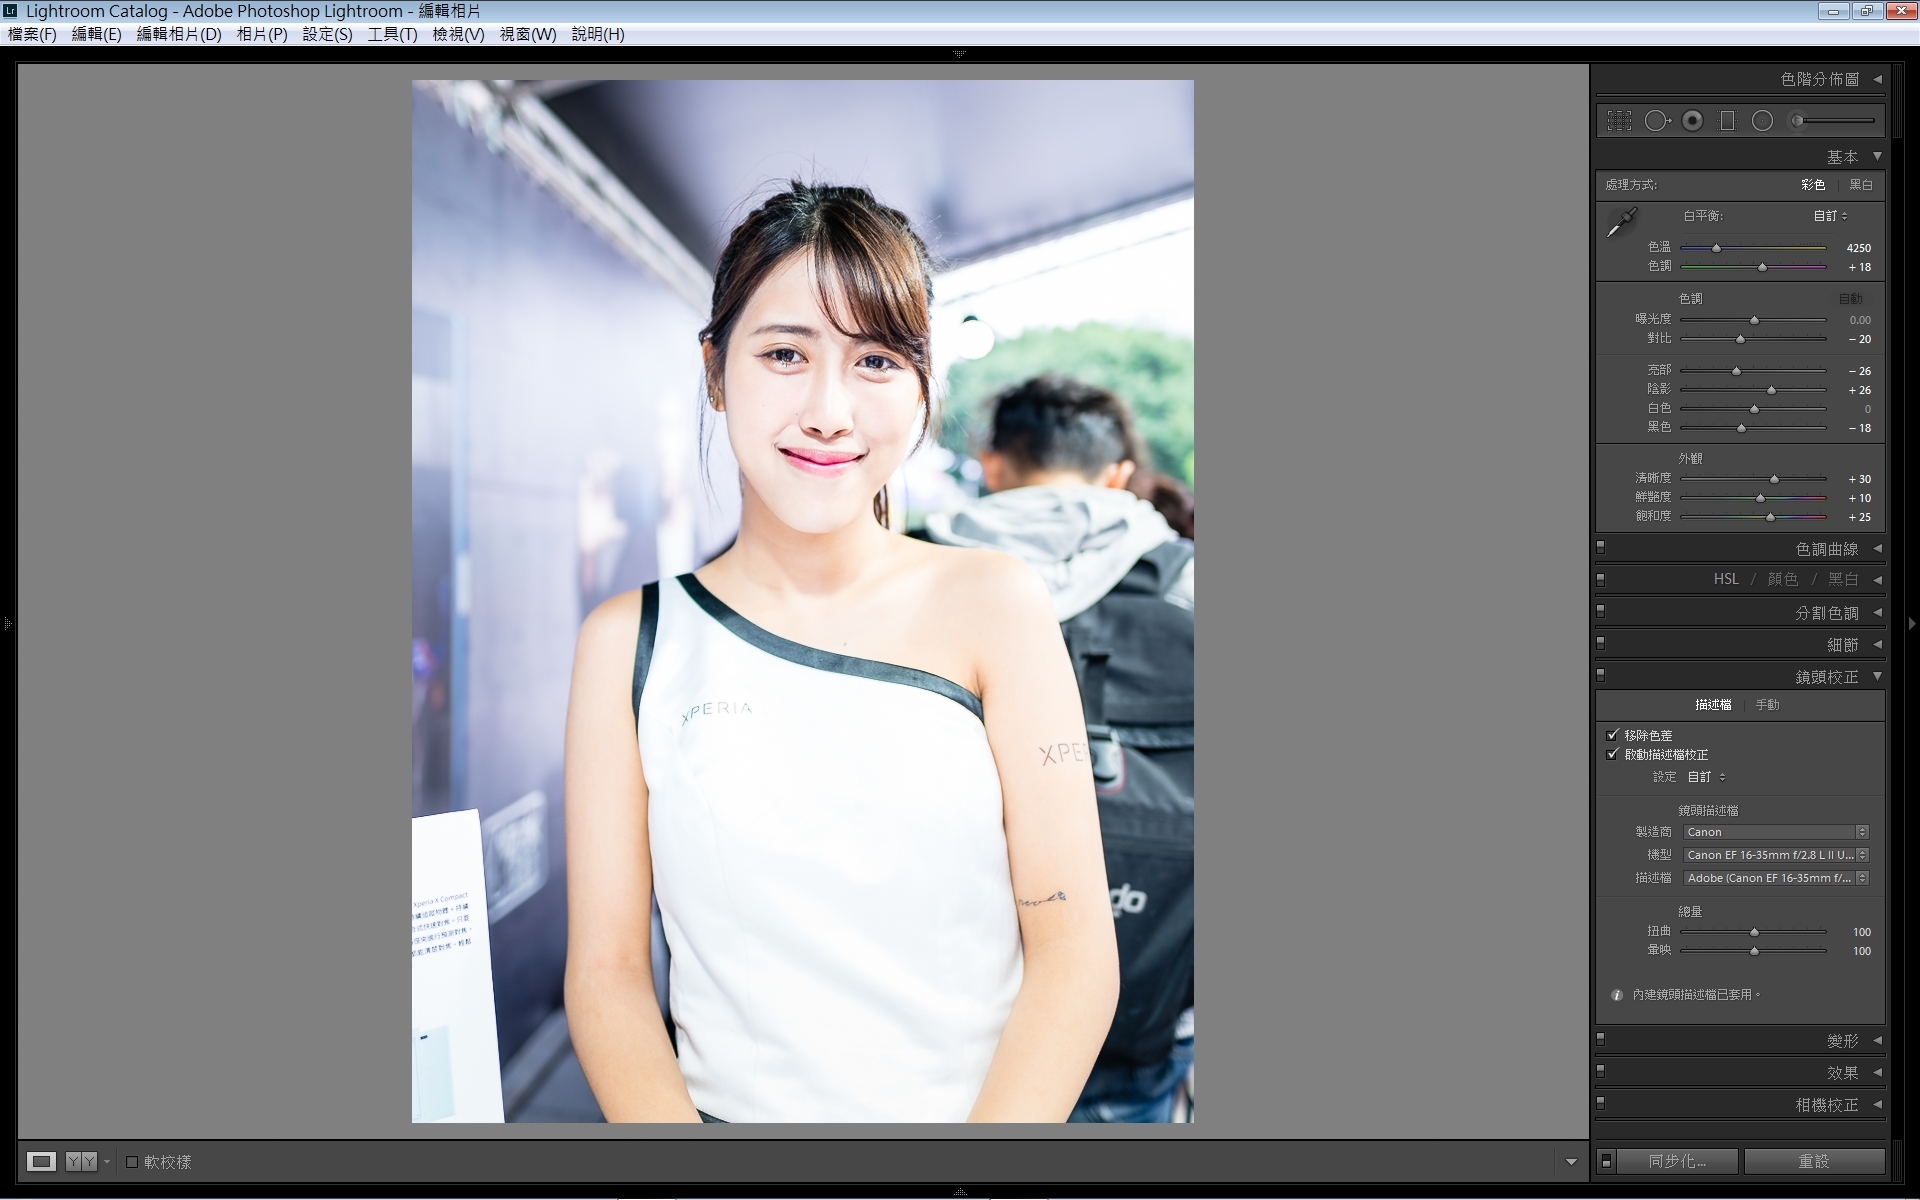The width and height of the screenshot is (1920, 1200).
Task: Select 彩色 treatment mode
Action: click(x=1813, y=185)
